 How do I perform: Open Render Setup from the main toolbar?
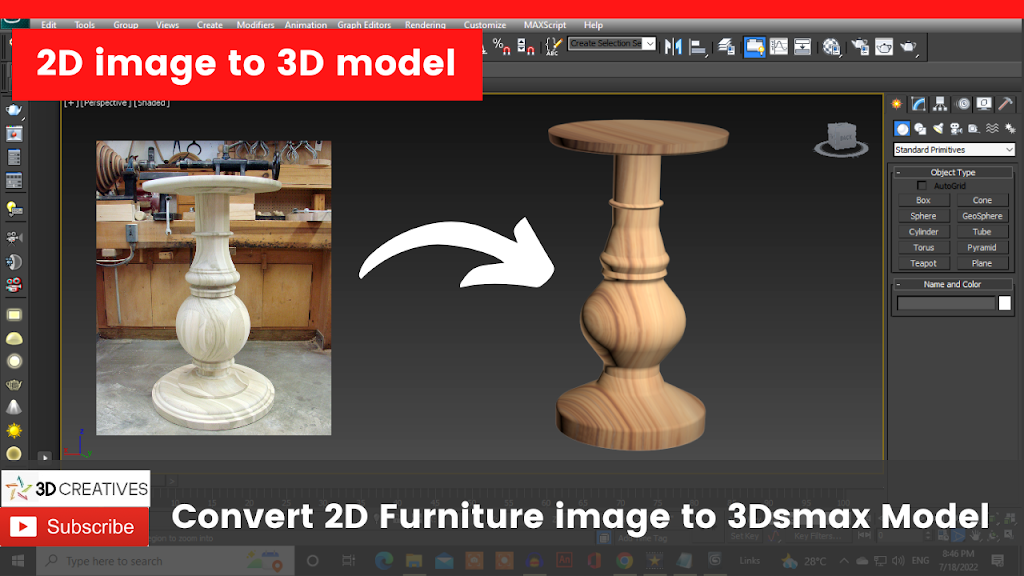pos(859,45)
